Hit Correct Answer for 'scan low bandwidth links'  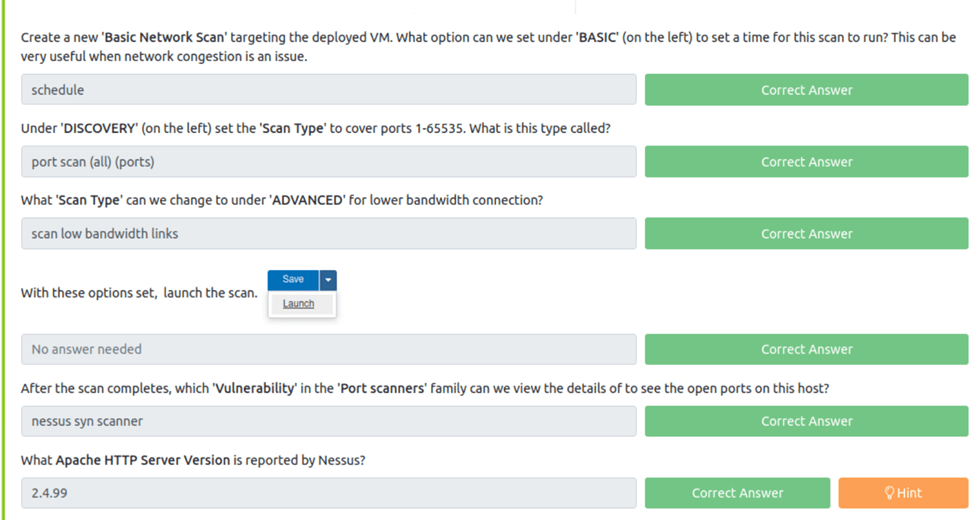[x=806, y=234]
